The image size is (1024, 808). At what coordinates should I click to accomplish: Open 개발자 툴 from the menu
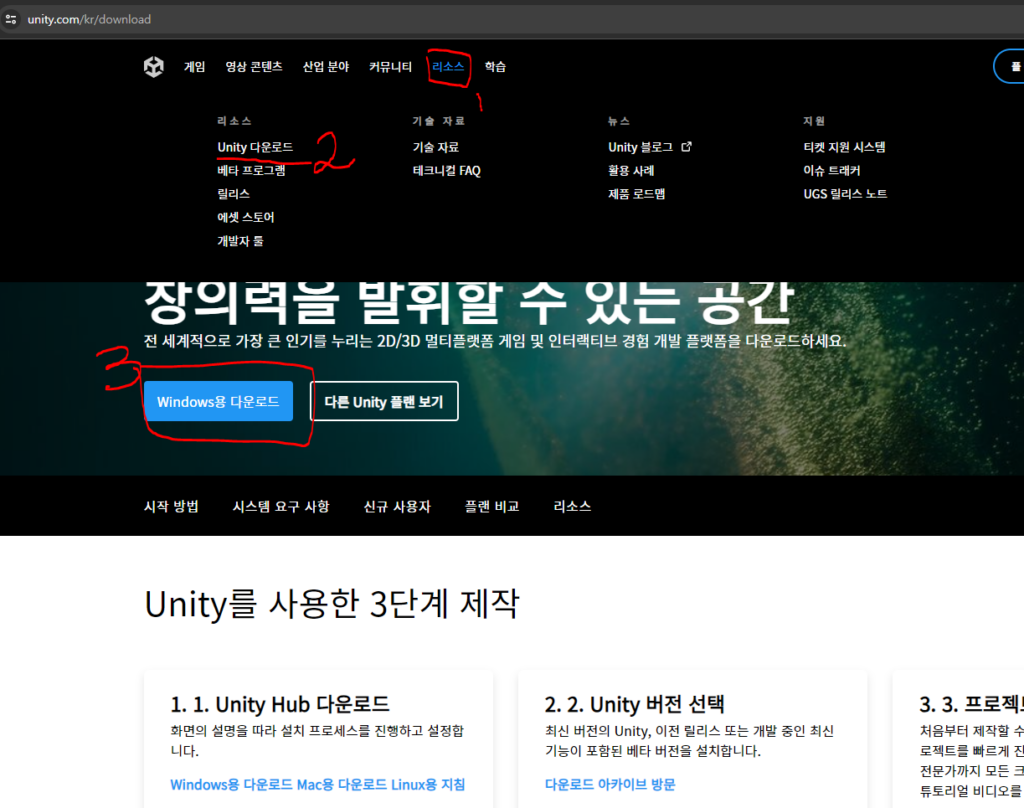pyautogui.click(x=240, y=241)
